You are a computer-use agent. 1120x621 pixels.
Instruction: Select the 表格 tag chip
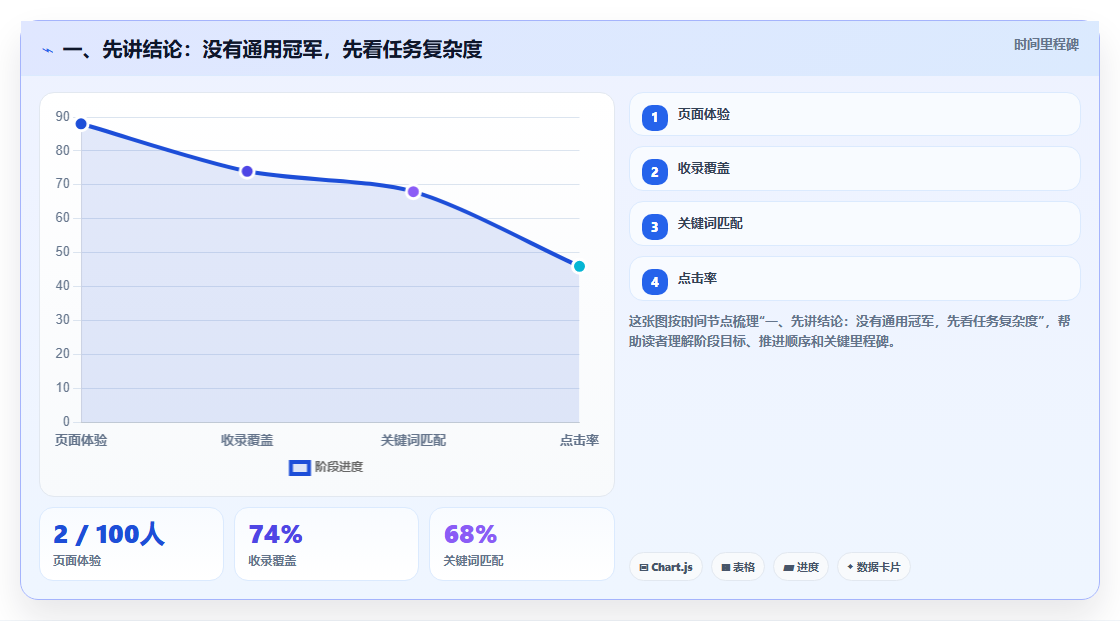pos(738,567)
